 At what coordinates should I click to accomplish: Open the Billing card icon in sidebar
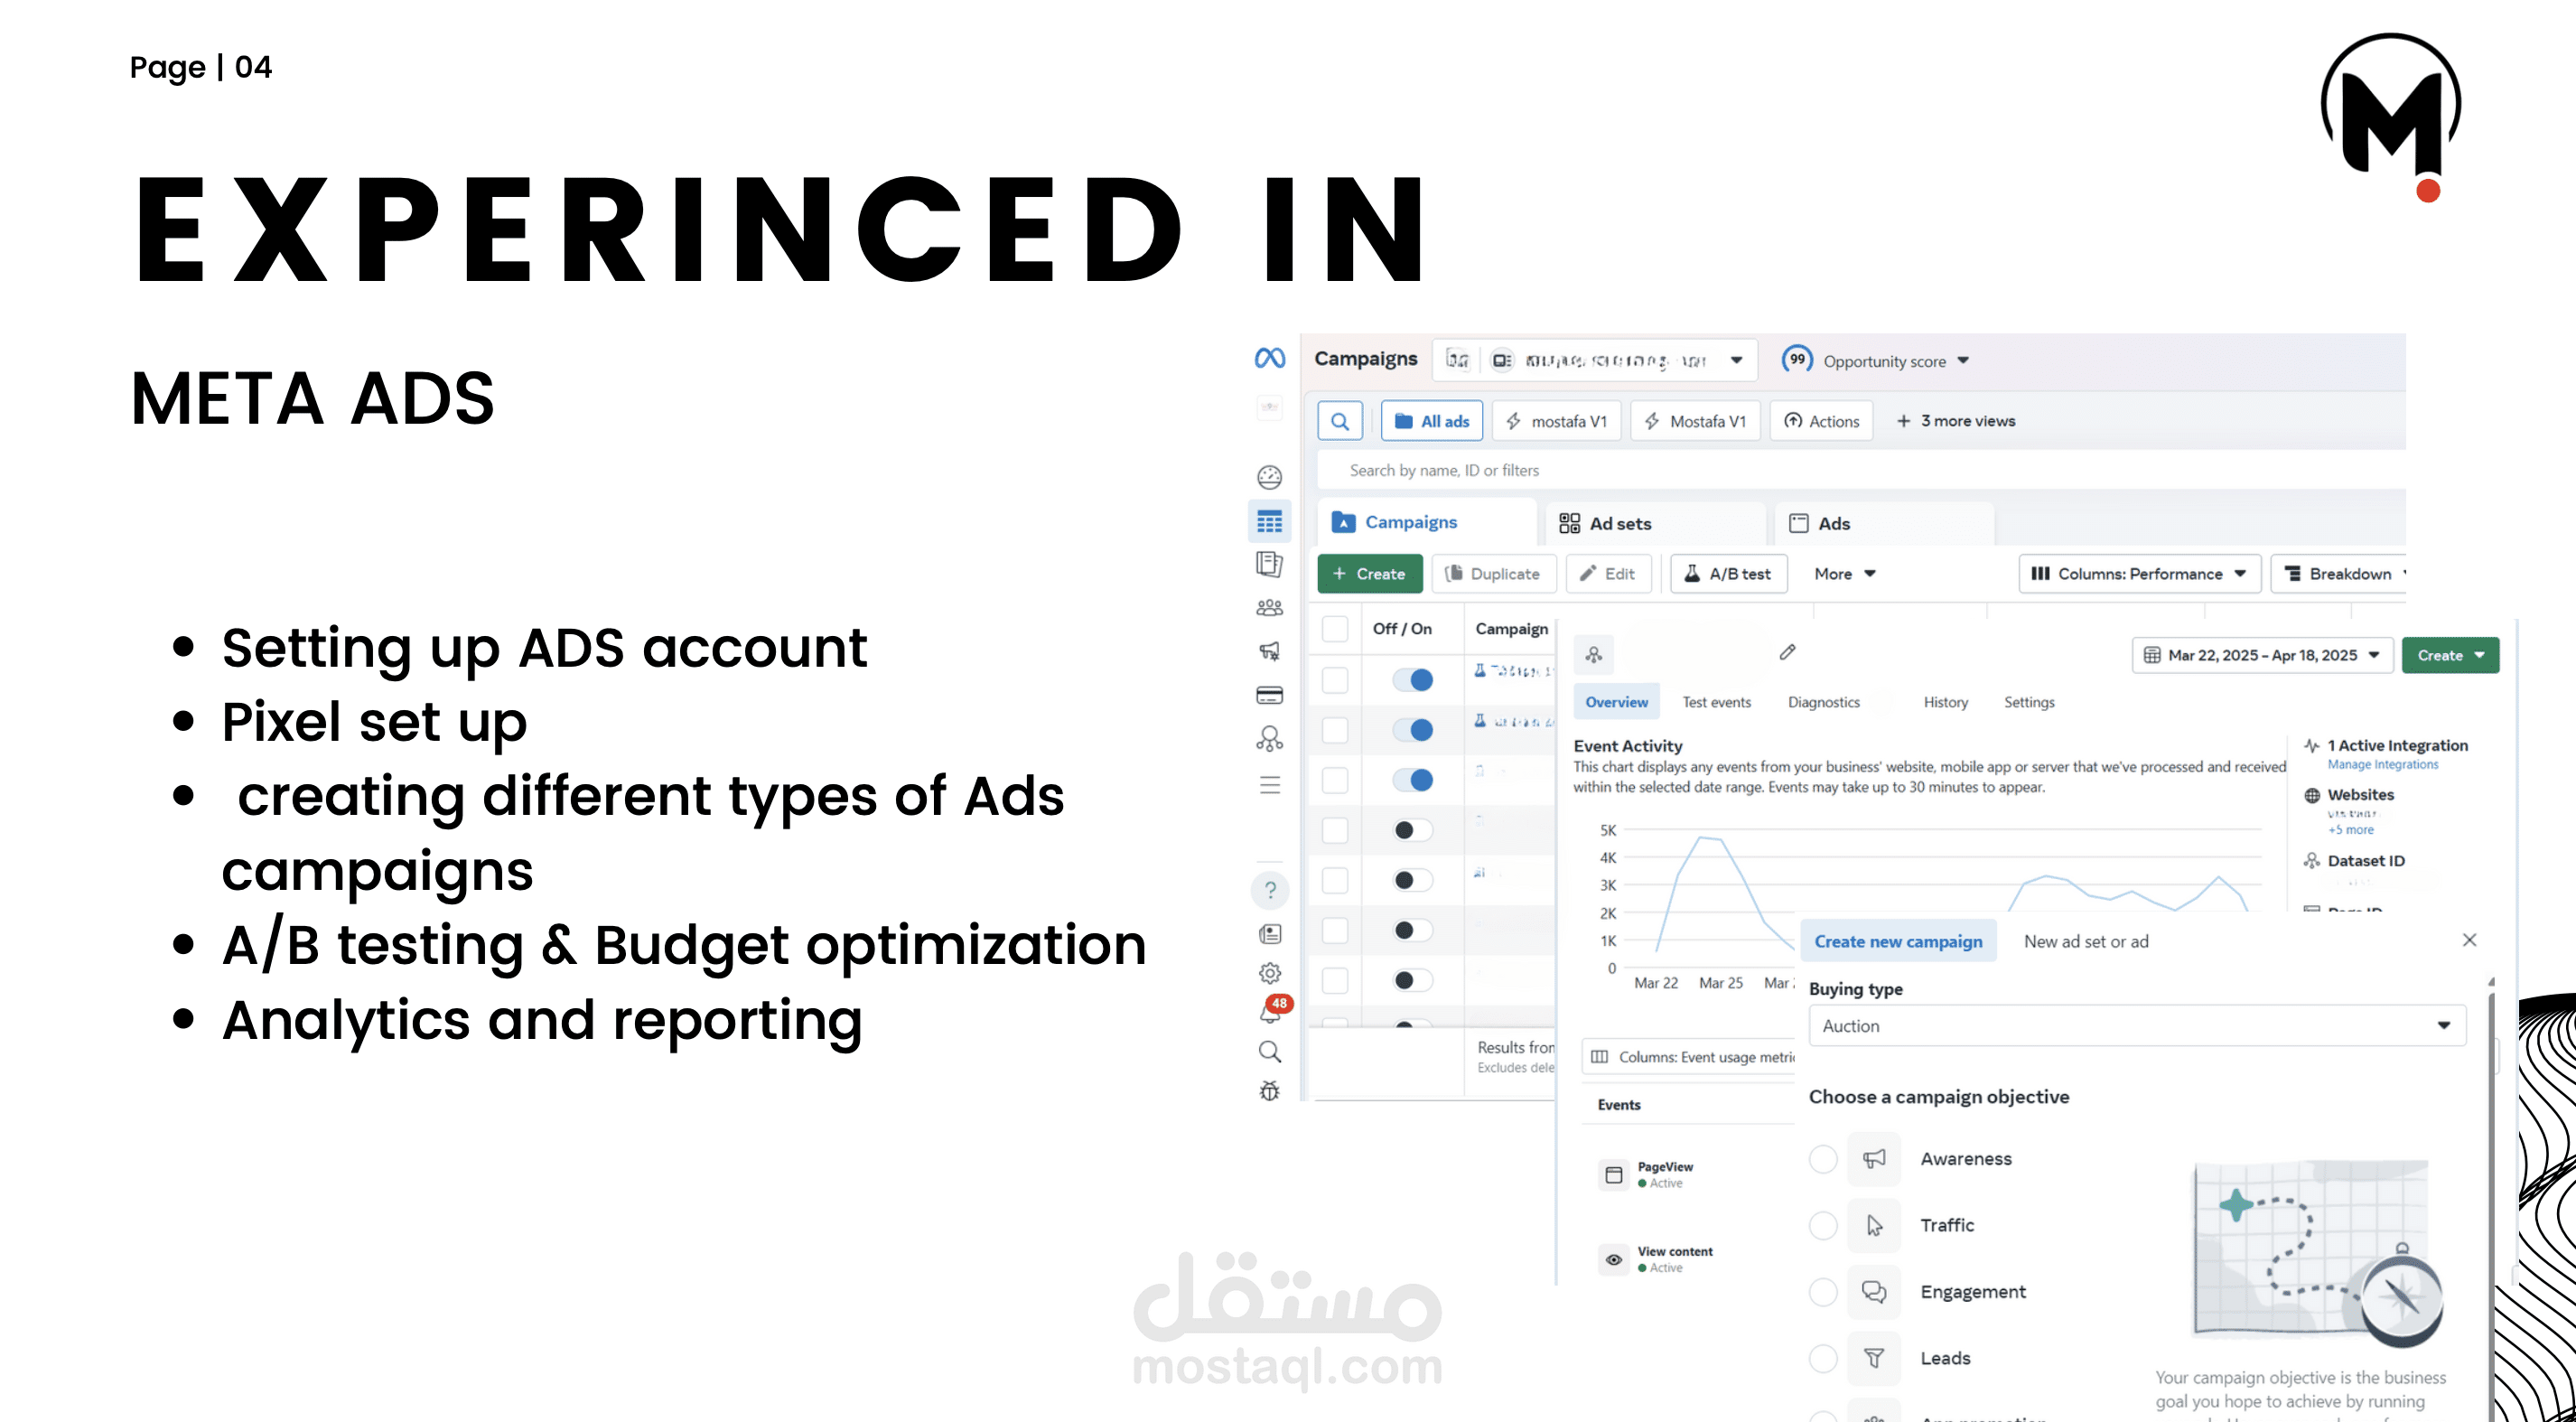pyautogui.click(x=1270, y=695)
